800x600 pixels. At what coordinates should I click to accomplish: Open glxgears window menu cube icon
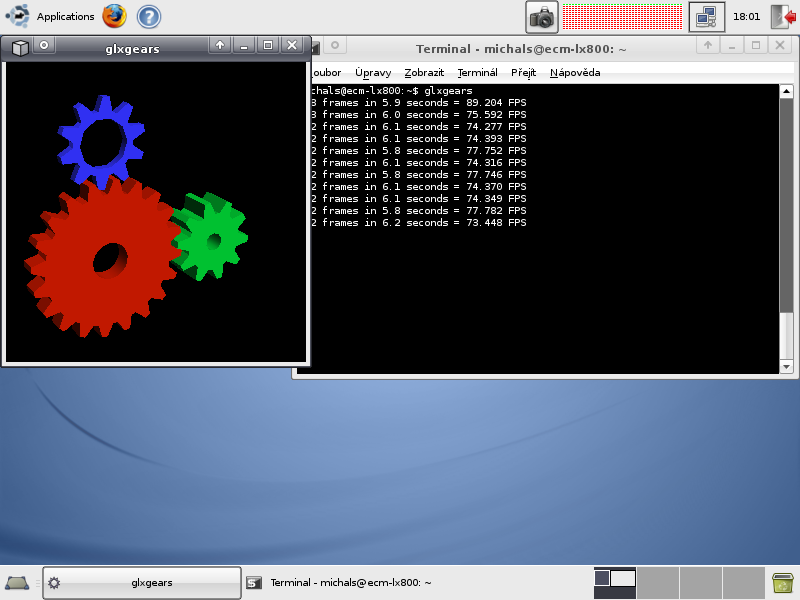(x=20, y=48)
